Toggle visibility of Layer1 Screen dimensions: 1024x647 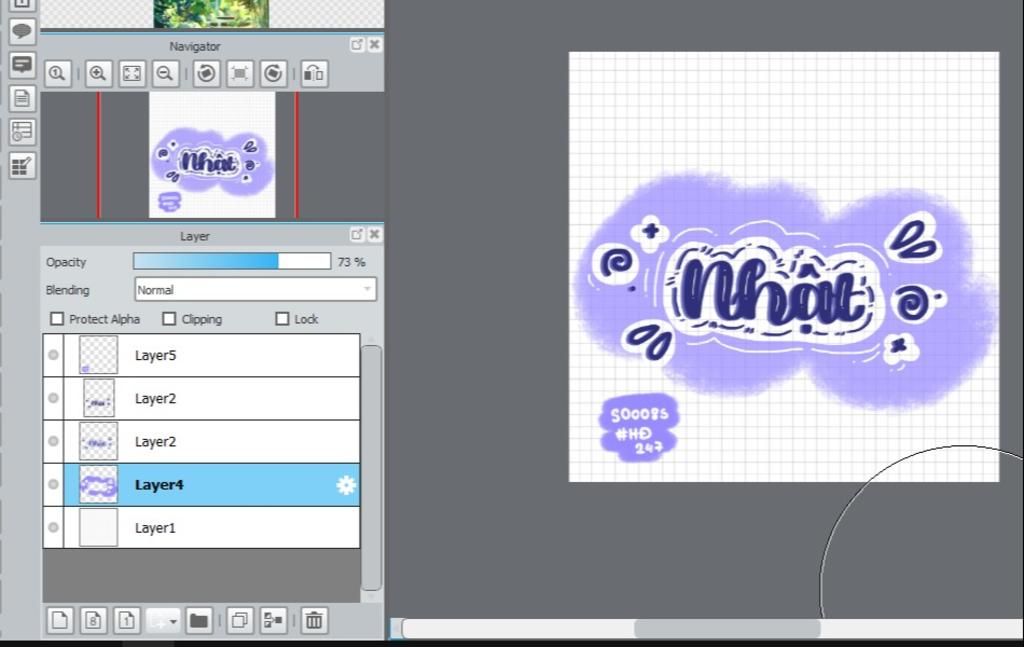pos(54,528)
